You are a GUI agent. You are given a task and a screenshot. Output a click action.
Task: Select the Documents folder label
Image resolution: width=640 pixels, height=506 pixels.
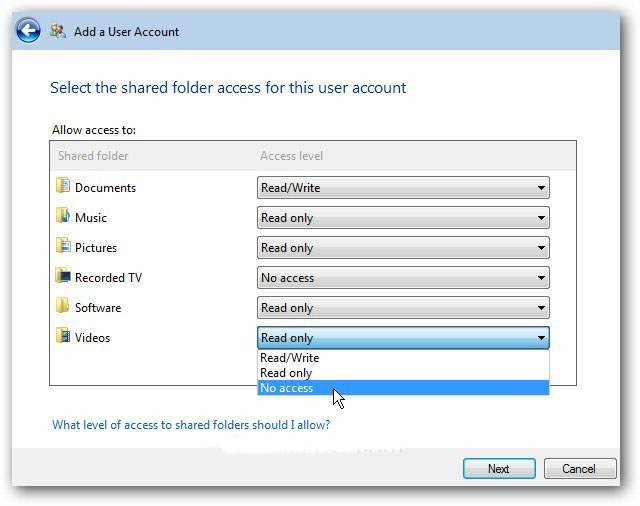(105, 188)
